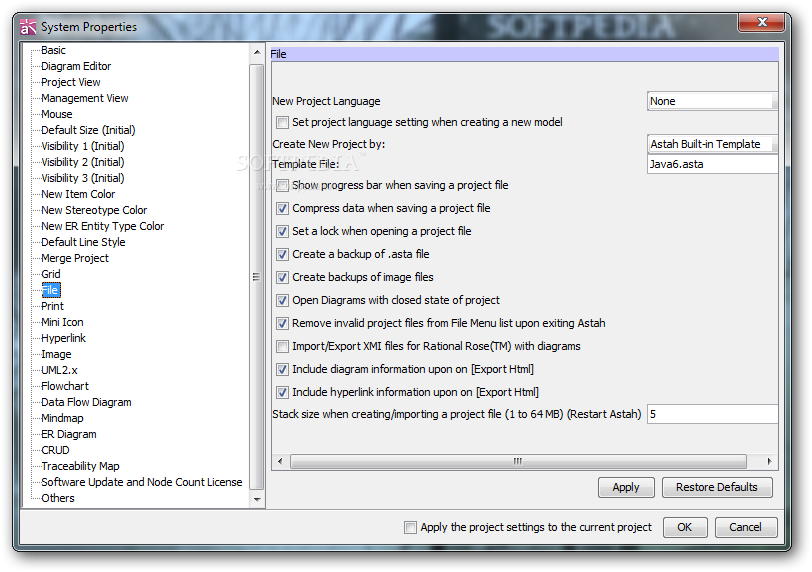
Task: Open Traceability Map settings
Action: (x=80, y=466)
